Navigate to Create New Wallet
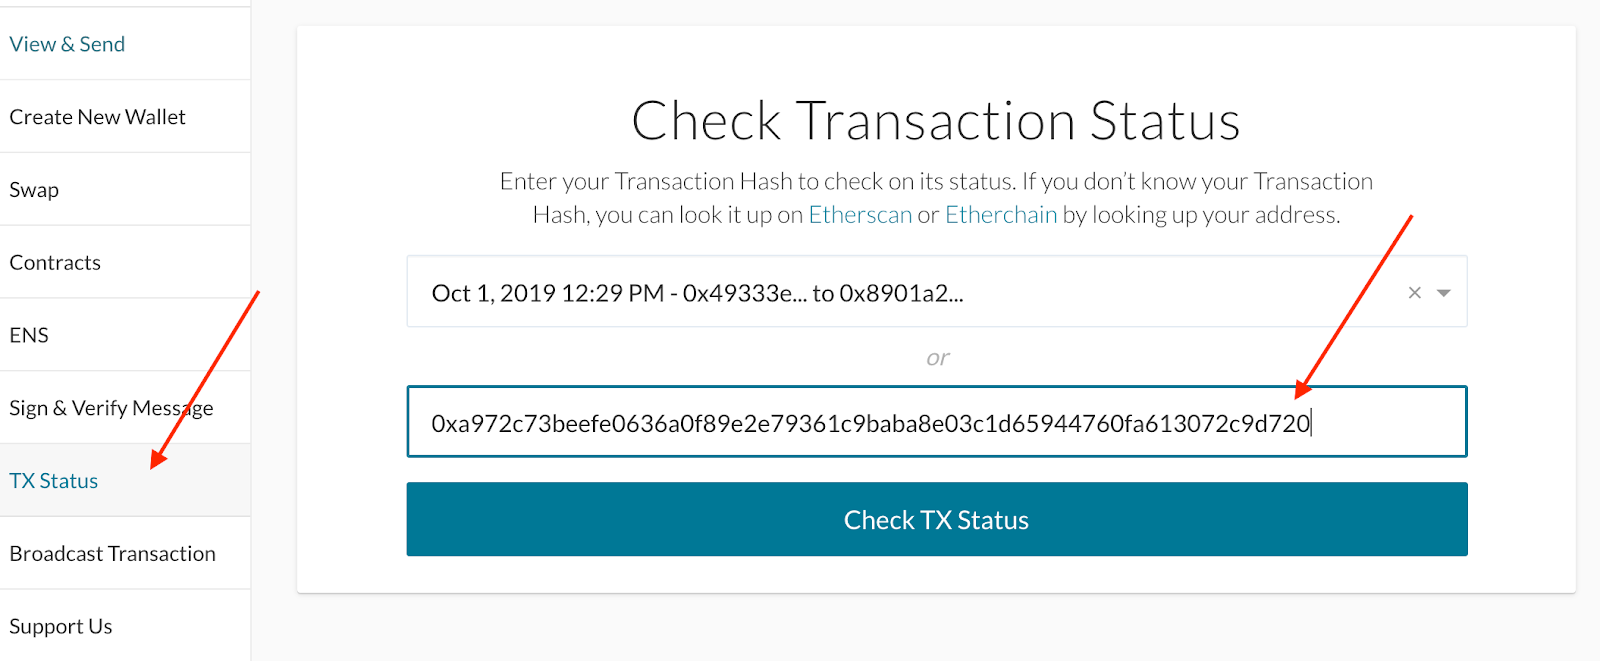 click(97, 116)
